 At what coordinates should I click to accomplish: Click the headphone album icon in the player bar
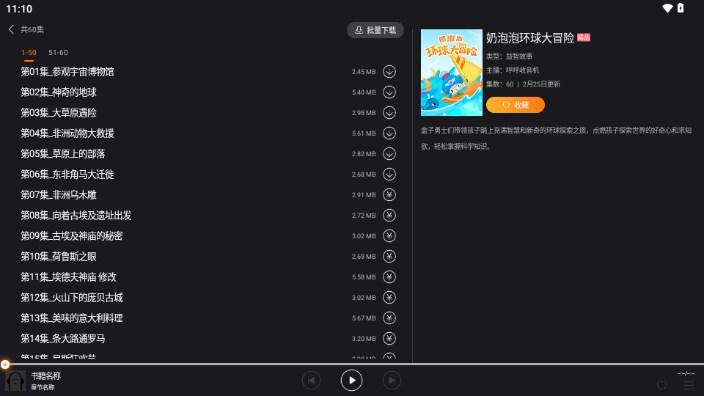15,381
